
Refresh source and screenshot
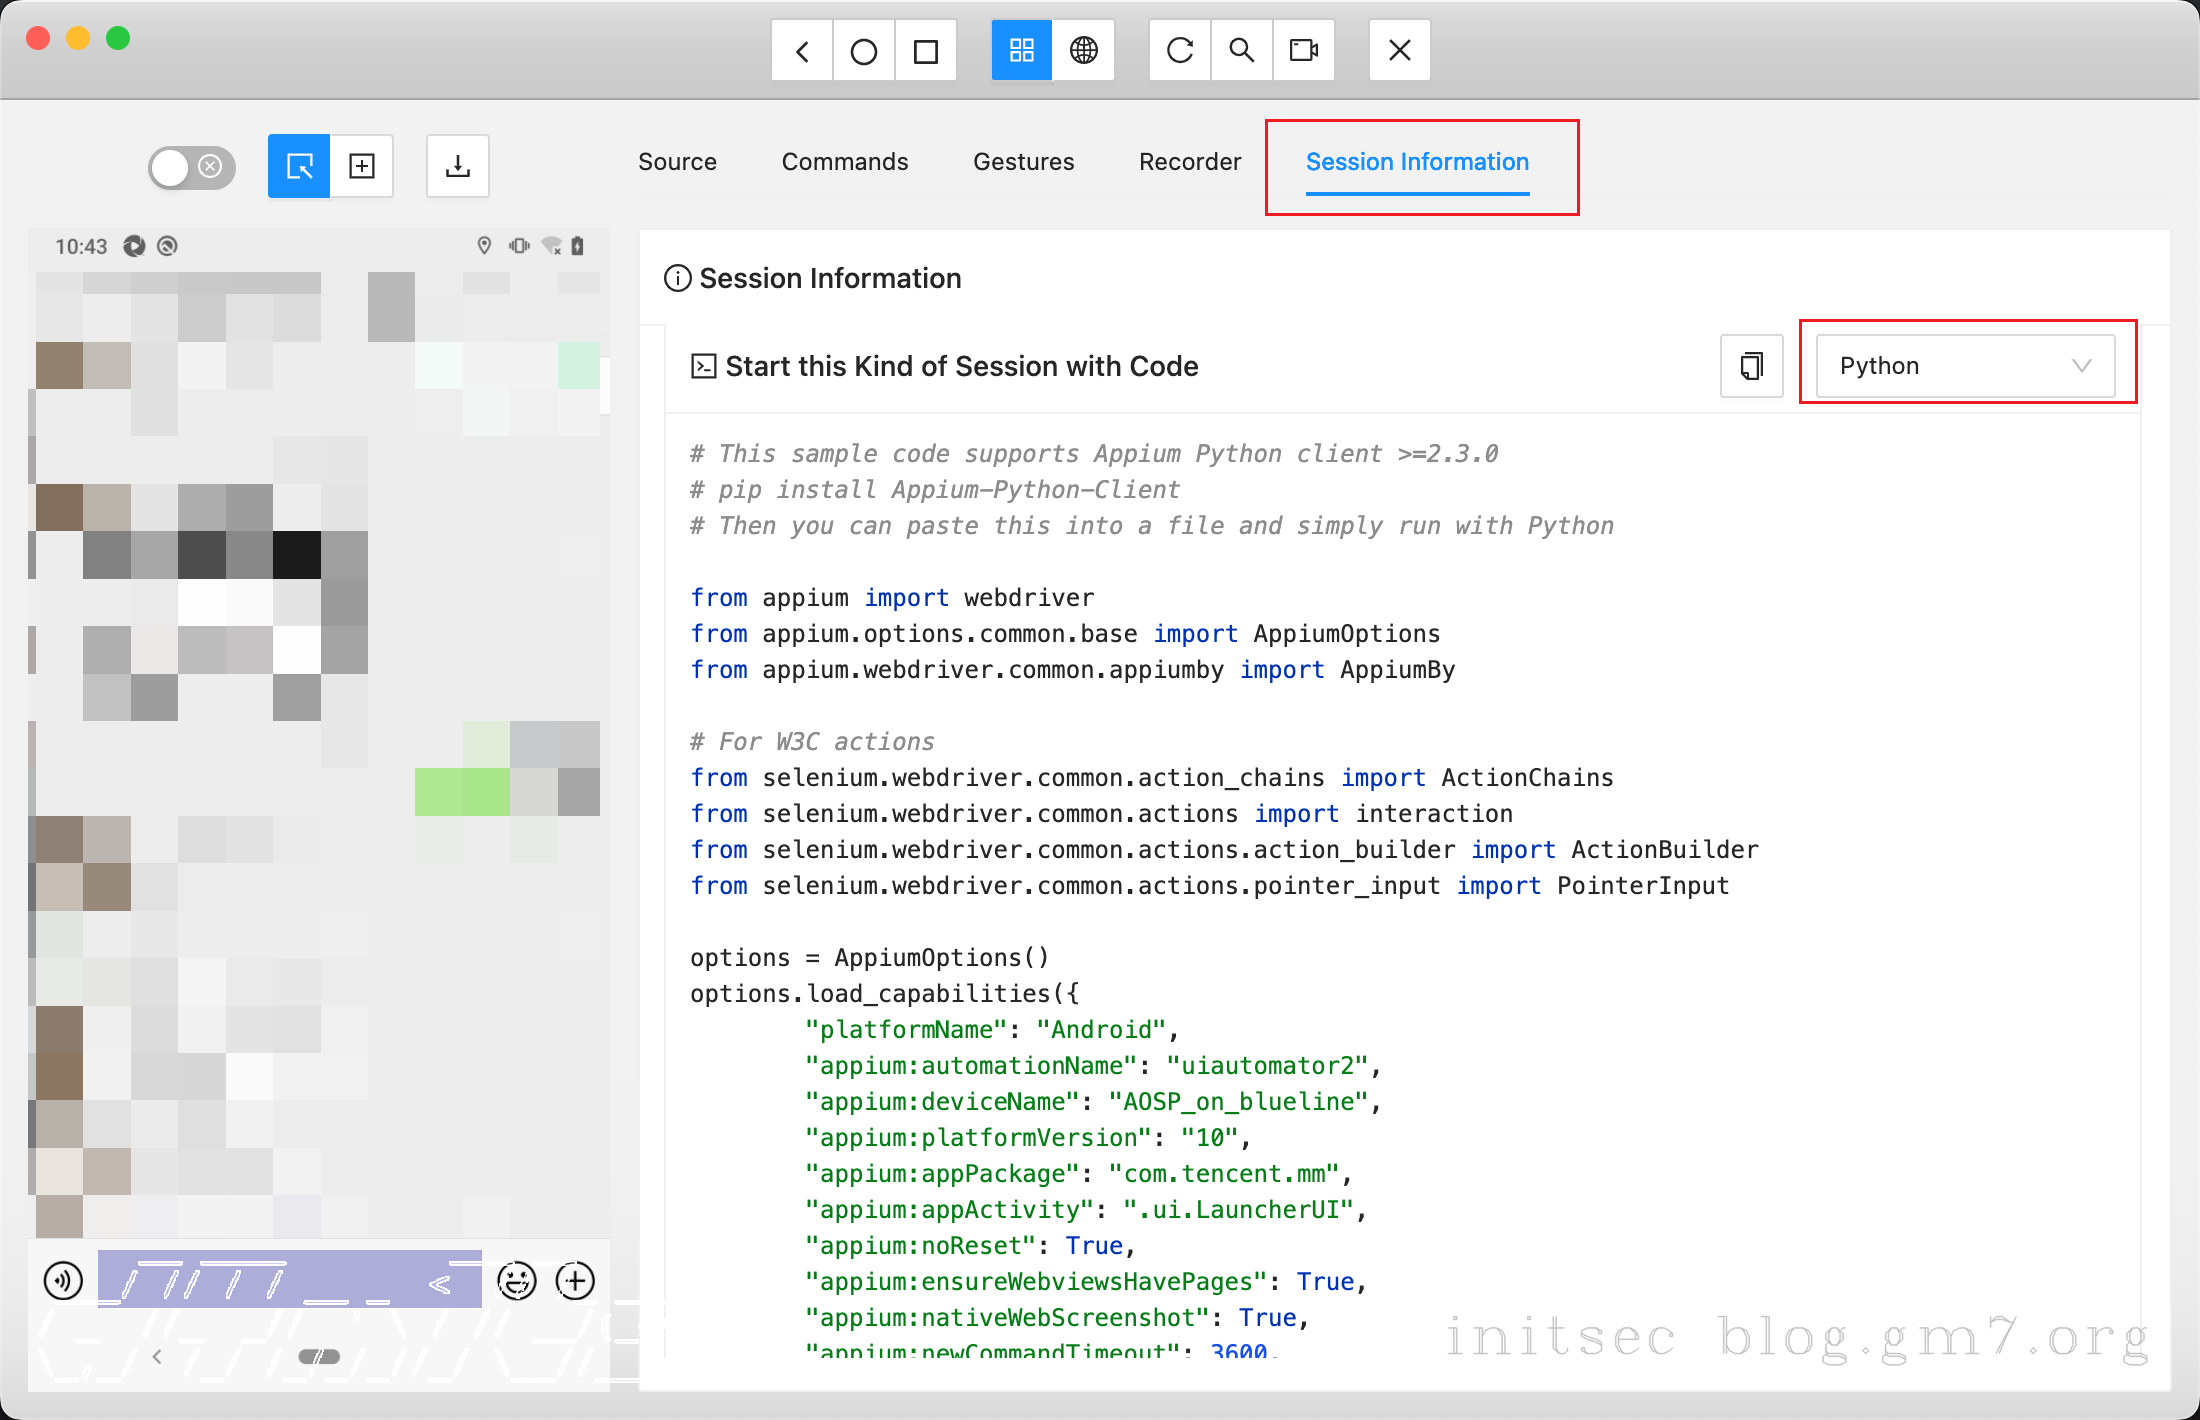pyautogui.click(x=1180, y=50)
